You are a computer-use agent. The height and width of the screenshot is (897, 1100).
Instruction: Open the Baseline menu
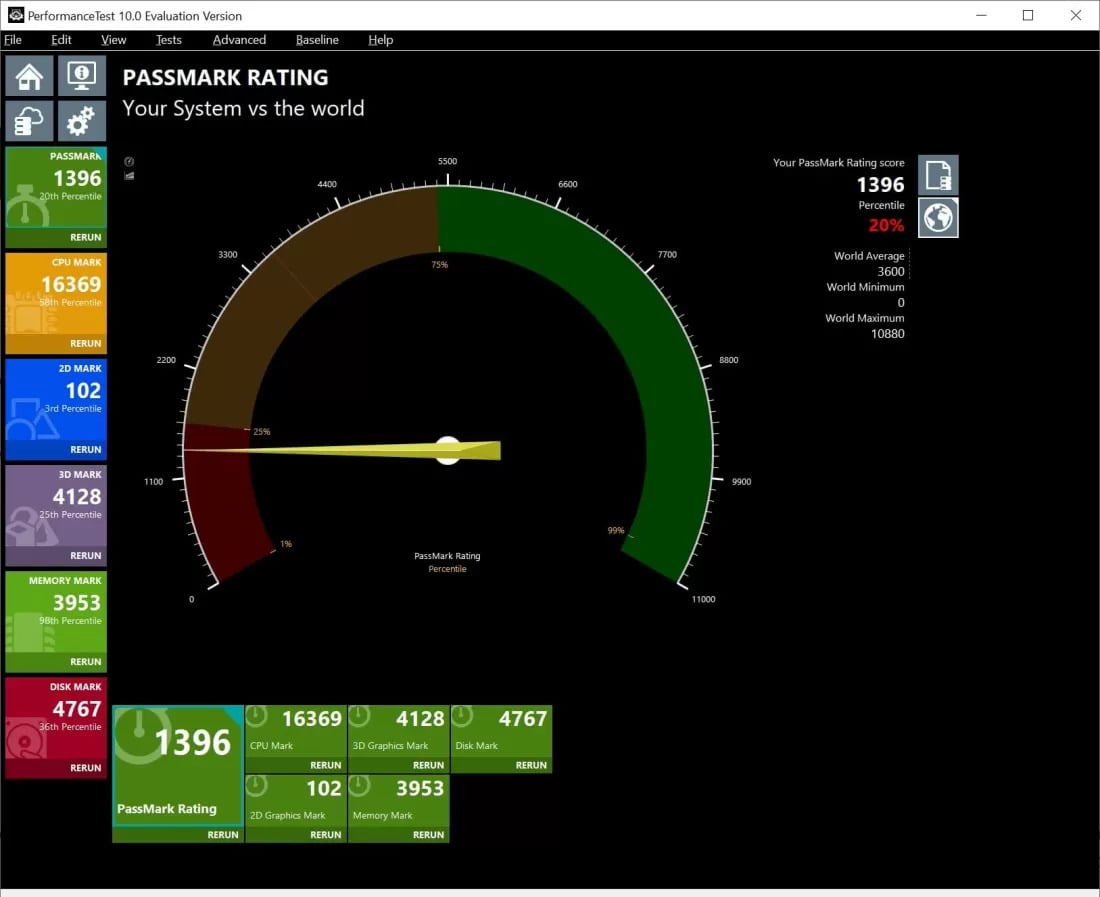pos(317,40)
